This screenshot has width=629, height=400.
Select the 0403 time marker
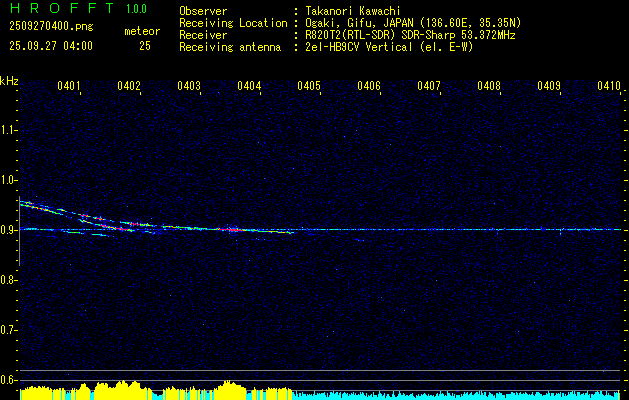tap(189, 87)
